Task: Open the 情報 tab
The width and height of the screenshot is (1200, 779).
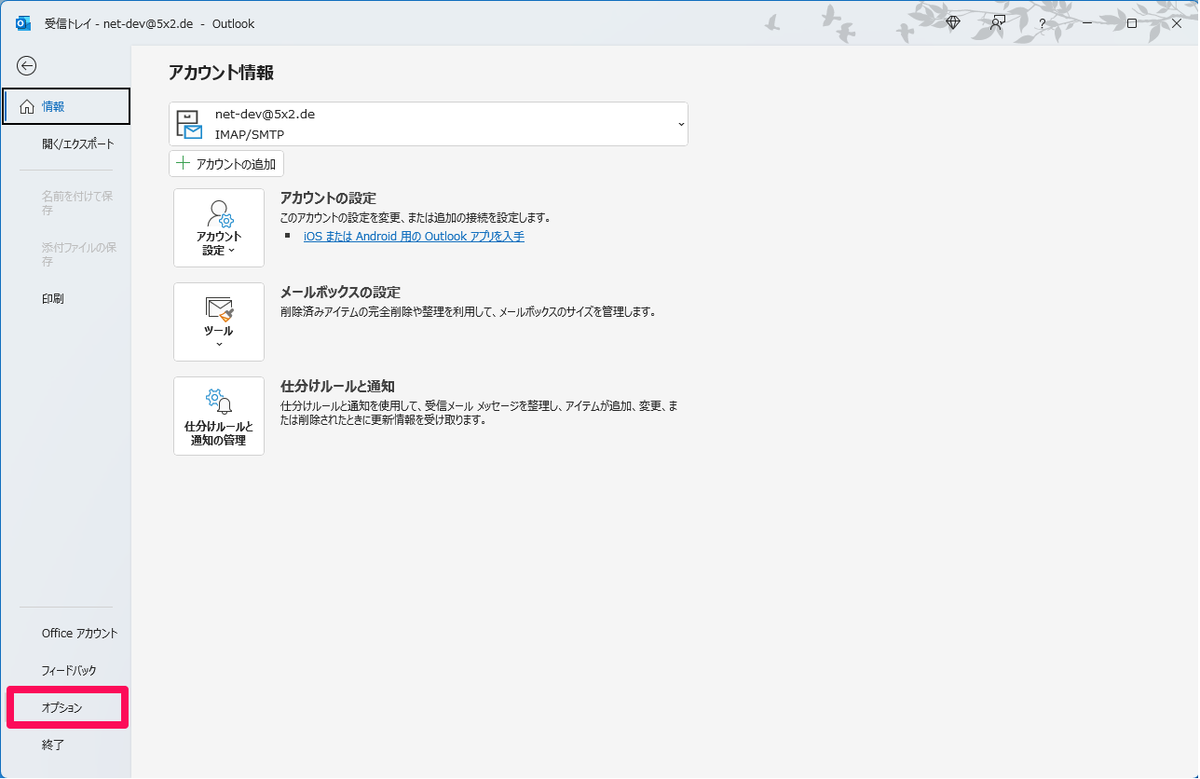Action: tap(67, 106)
